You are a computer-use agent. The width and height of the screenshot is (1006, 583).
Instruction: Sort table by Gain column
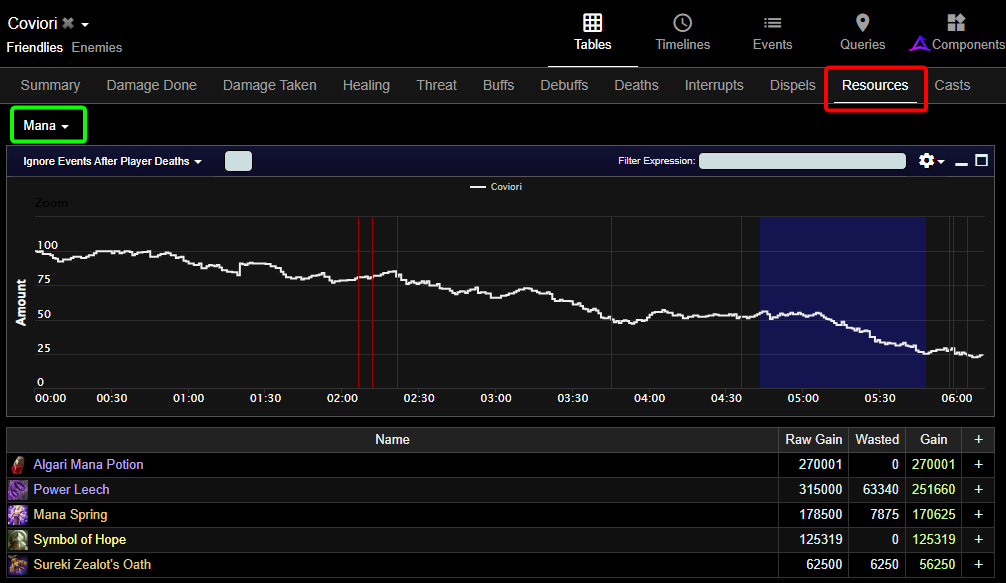pos(934,439)
